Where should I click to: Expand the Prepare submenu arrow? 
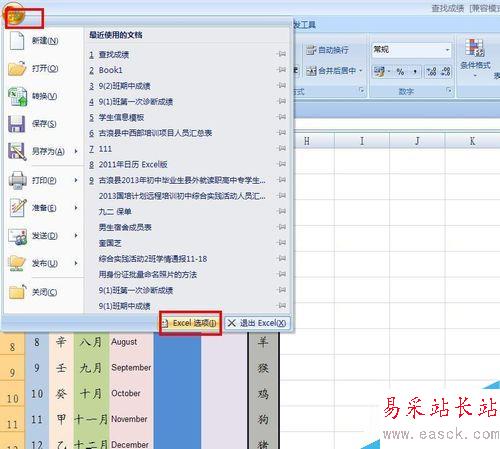[x=76, y=208]
